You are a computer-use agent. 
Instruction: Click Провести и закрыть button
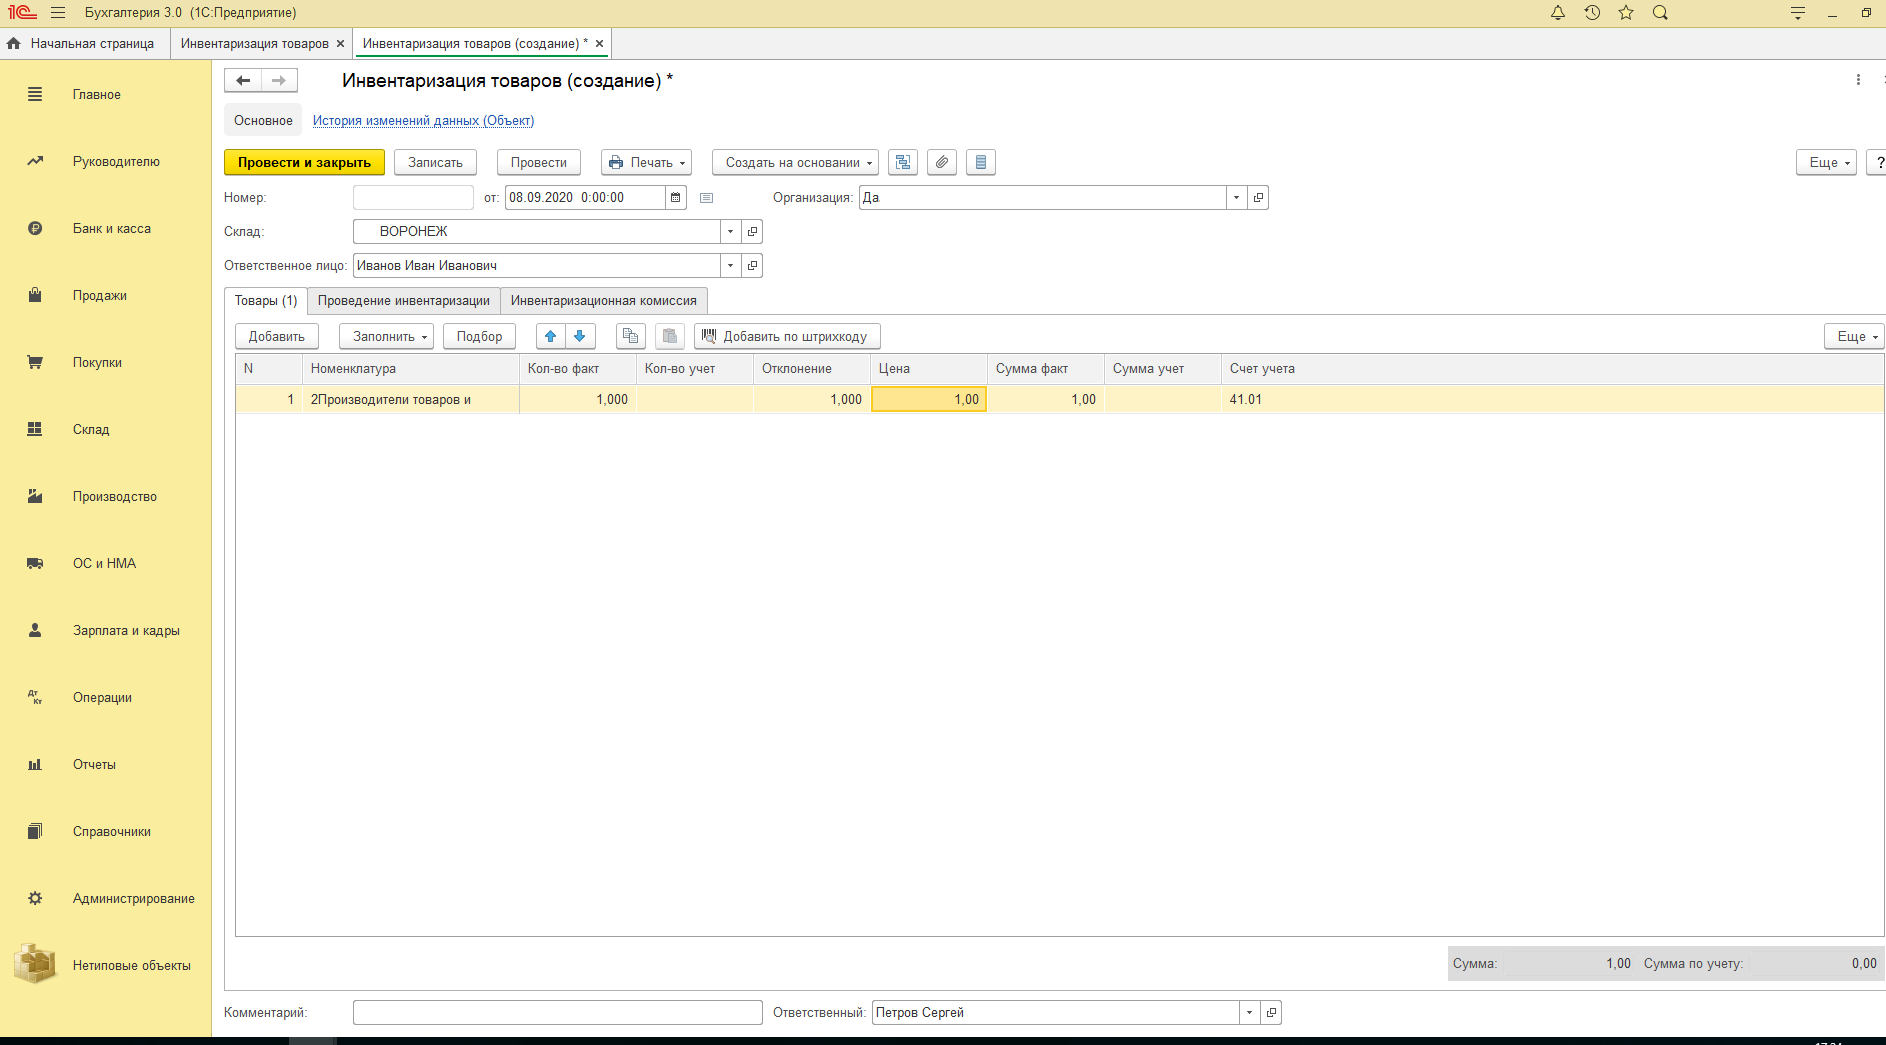click(x=304, y=162)
